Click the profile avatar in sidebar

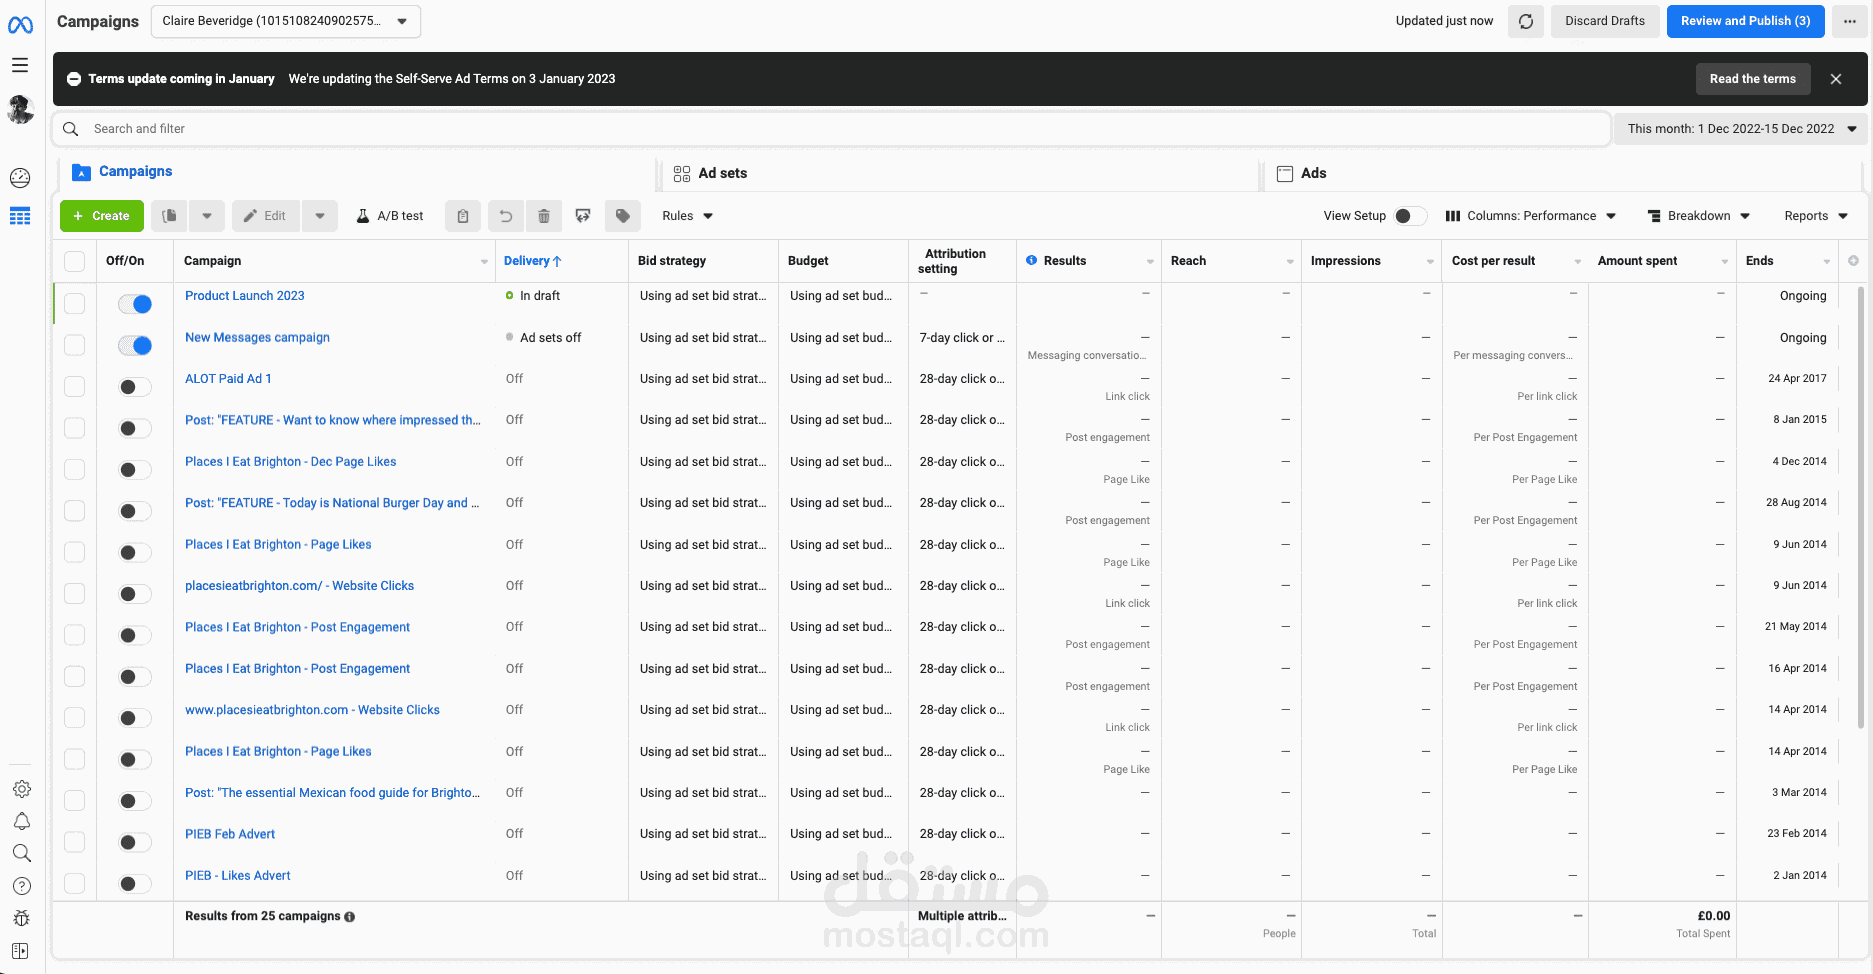coord(20,109)
